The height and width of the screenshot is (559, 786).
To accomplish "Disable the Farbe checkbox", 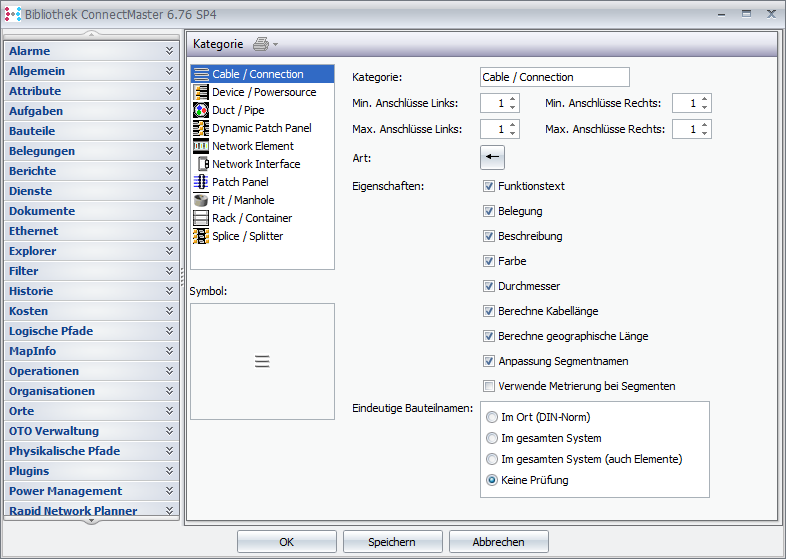I will 489,261.
